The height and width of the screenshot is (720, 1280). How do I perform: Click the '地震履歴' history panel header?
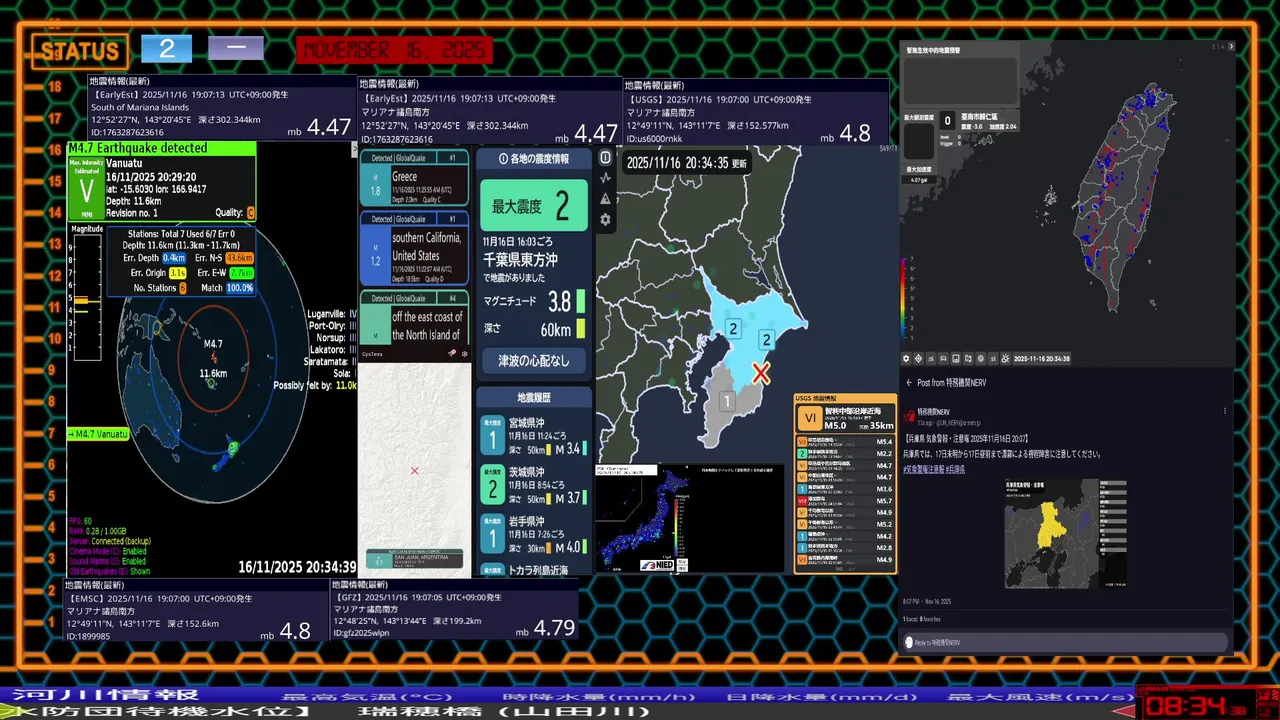[533, 397]
